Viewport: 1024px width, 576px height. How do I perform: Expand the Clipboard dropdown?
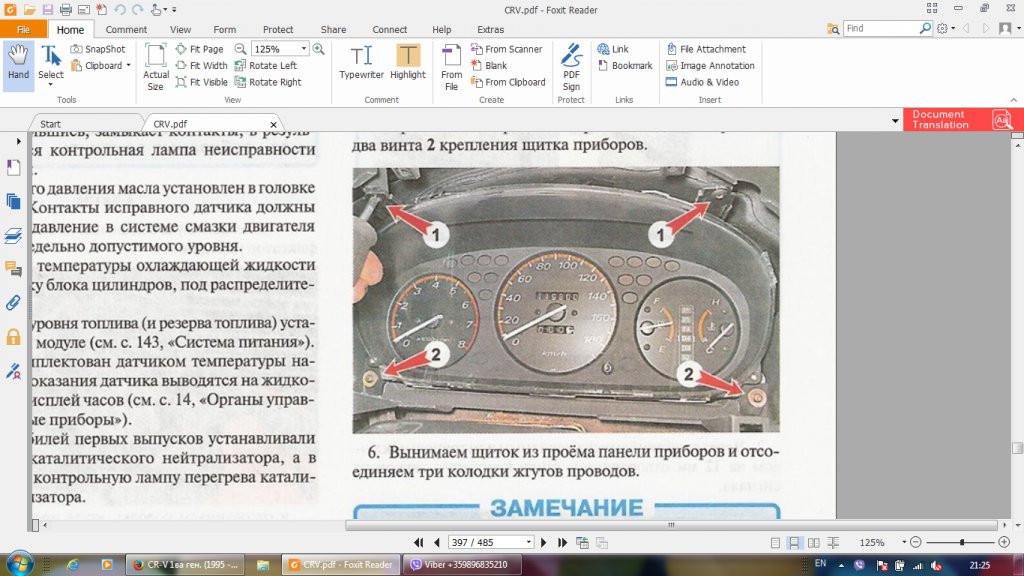click(x=128, y=66)
